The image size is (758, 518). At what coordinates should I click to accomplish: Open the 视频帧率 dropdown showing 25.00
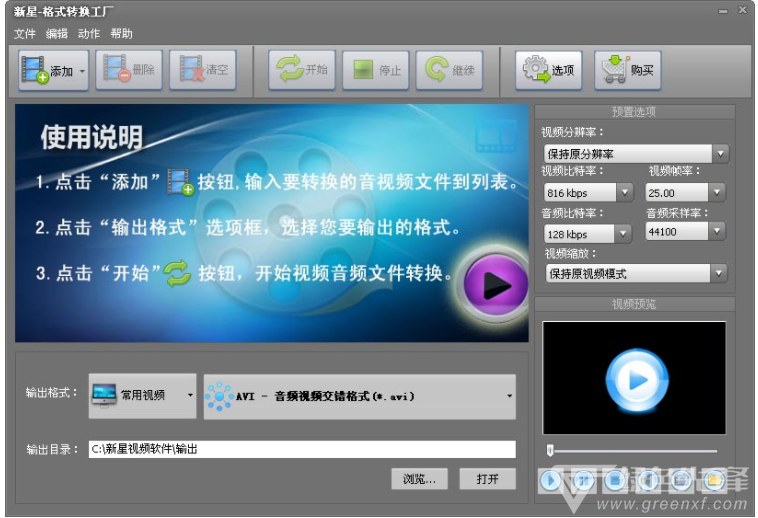coord(685,193)
